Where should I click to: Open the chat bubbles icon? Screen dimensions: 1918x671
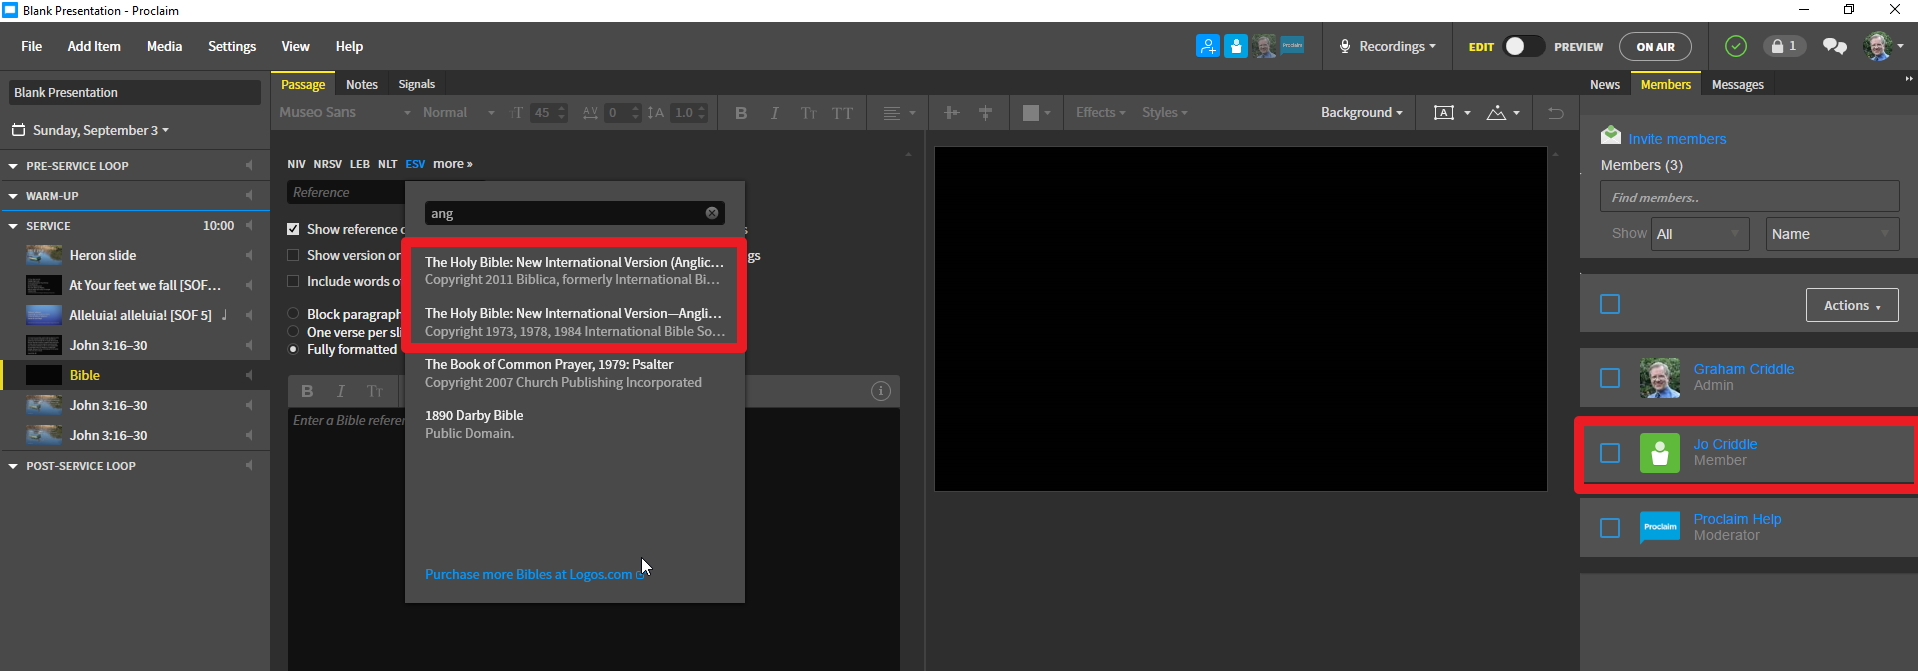tap(1834, 46)
